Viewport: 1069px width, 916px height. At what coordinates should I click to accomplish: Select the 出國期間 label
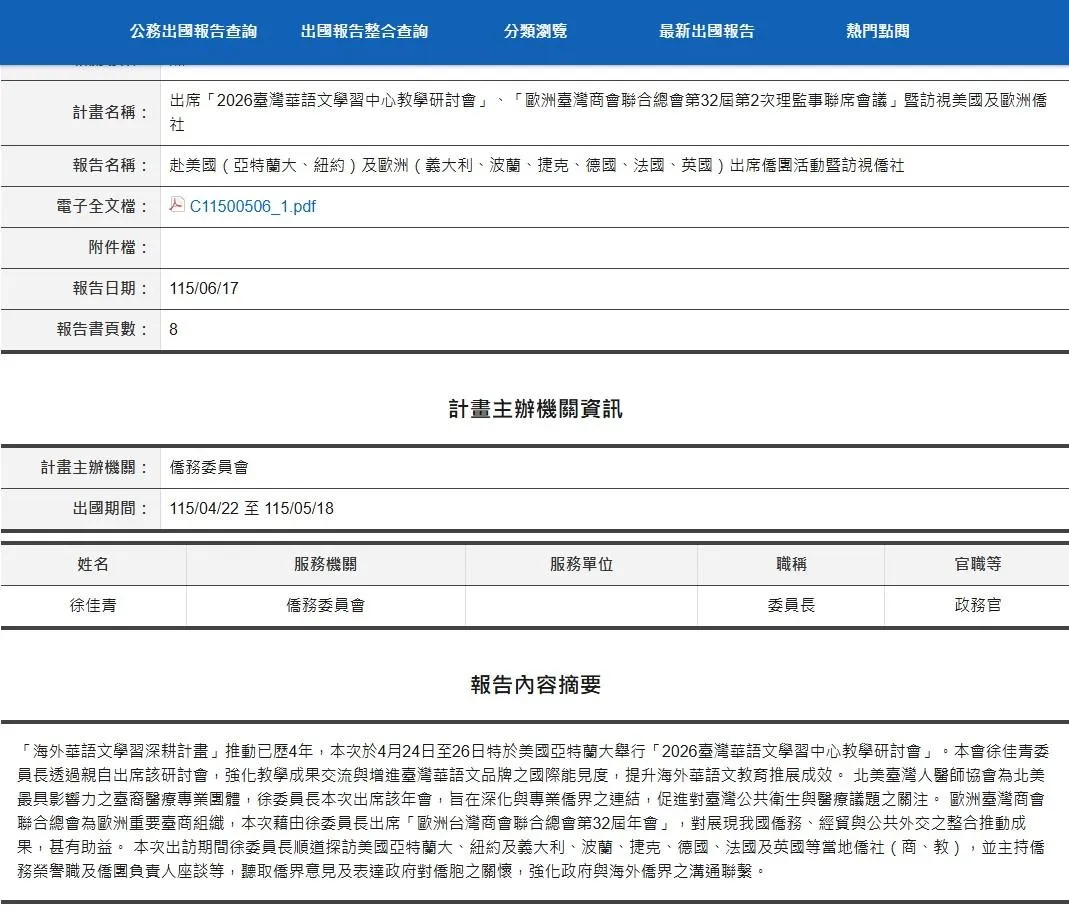[110, 508]
